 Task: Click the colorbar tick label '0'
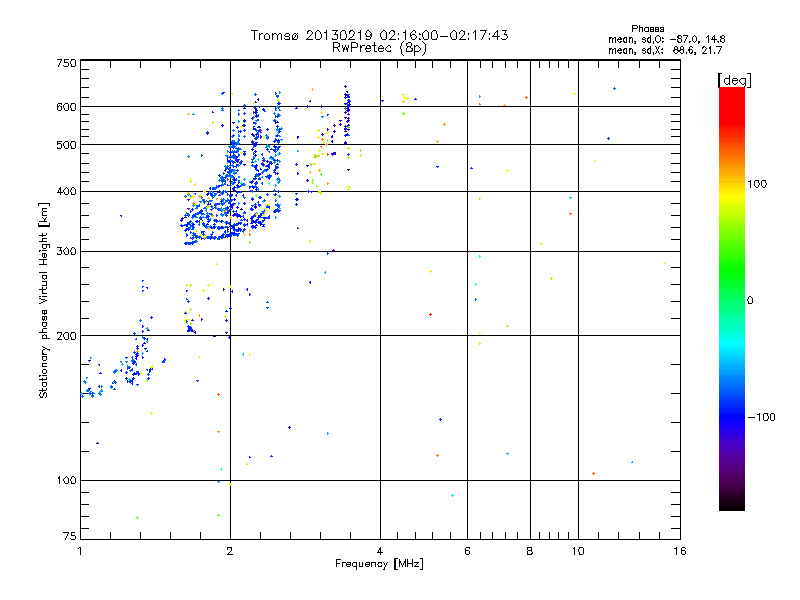click(750, 300)
